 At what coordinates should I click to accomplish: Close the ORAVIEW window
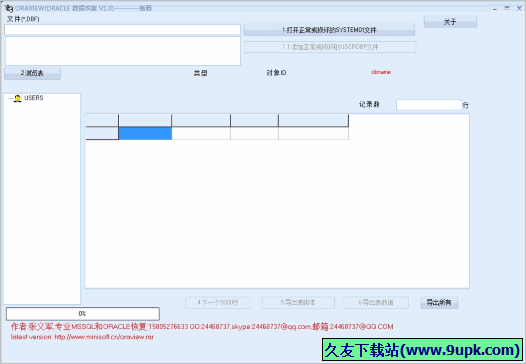519,8
